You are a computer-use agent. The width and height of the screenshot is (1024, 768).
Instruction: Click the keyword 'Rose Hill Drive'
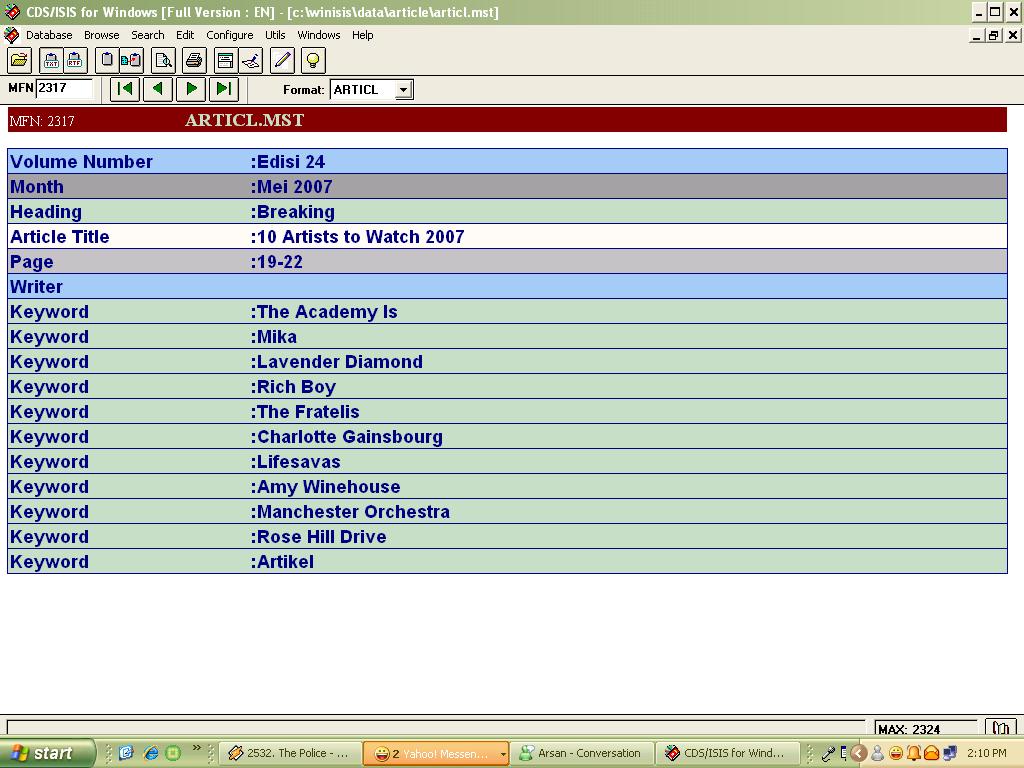point(321,537)
